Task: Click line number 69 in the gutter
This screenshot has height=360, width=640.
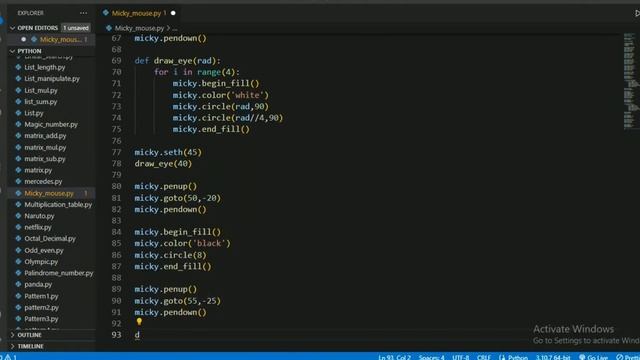Action: [x=116, y=61]
